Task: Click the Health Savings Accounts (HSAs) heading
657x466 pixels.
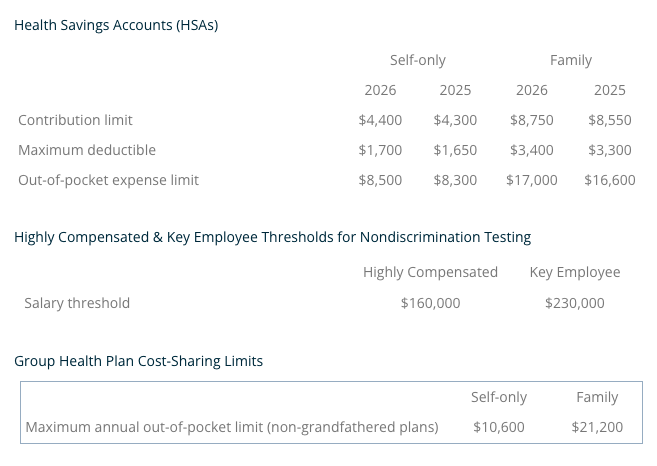Action: point(116,25)
